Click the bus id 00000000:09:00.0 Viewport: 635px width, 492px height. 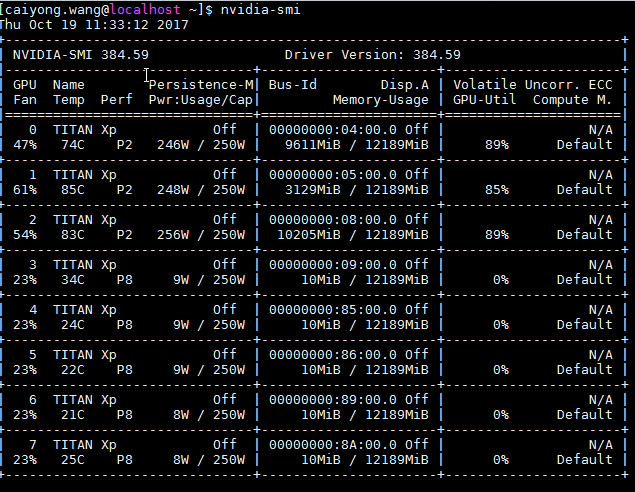pyautogui.click(x=333, y=264)
